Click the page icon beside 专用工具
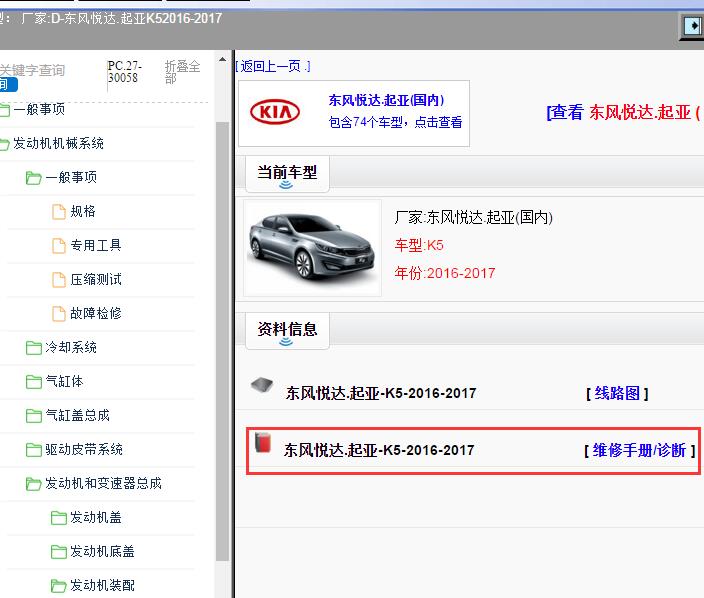Image resolution: width=704 pixels, height=598 pixels. click(x=59, y=246)
